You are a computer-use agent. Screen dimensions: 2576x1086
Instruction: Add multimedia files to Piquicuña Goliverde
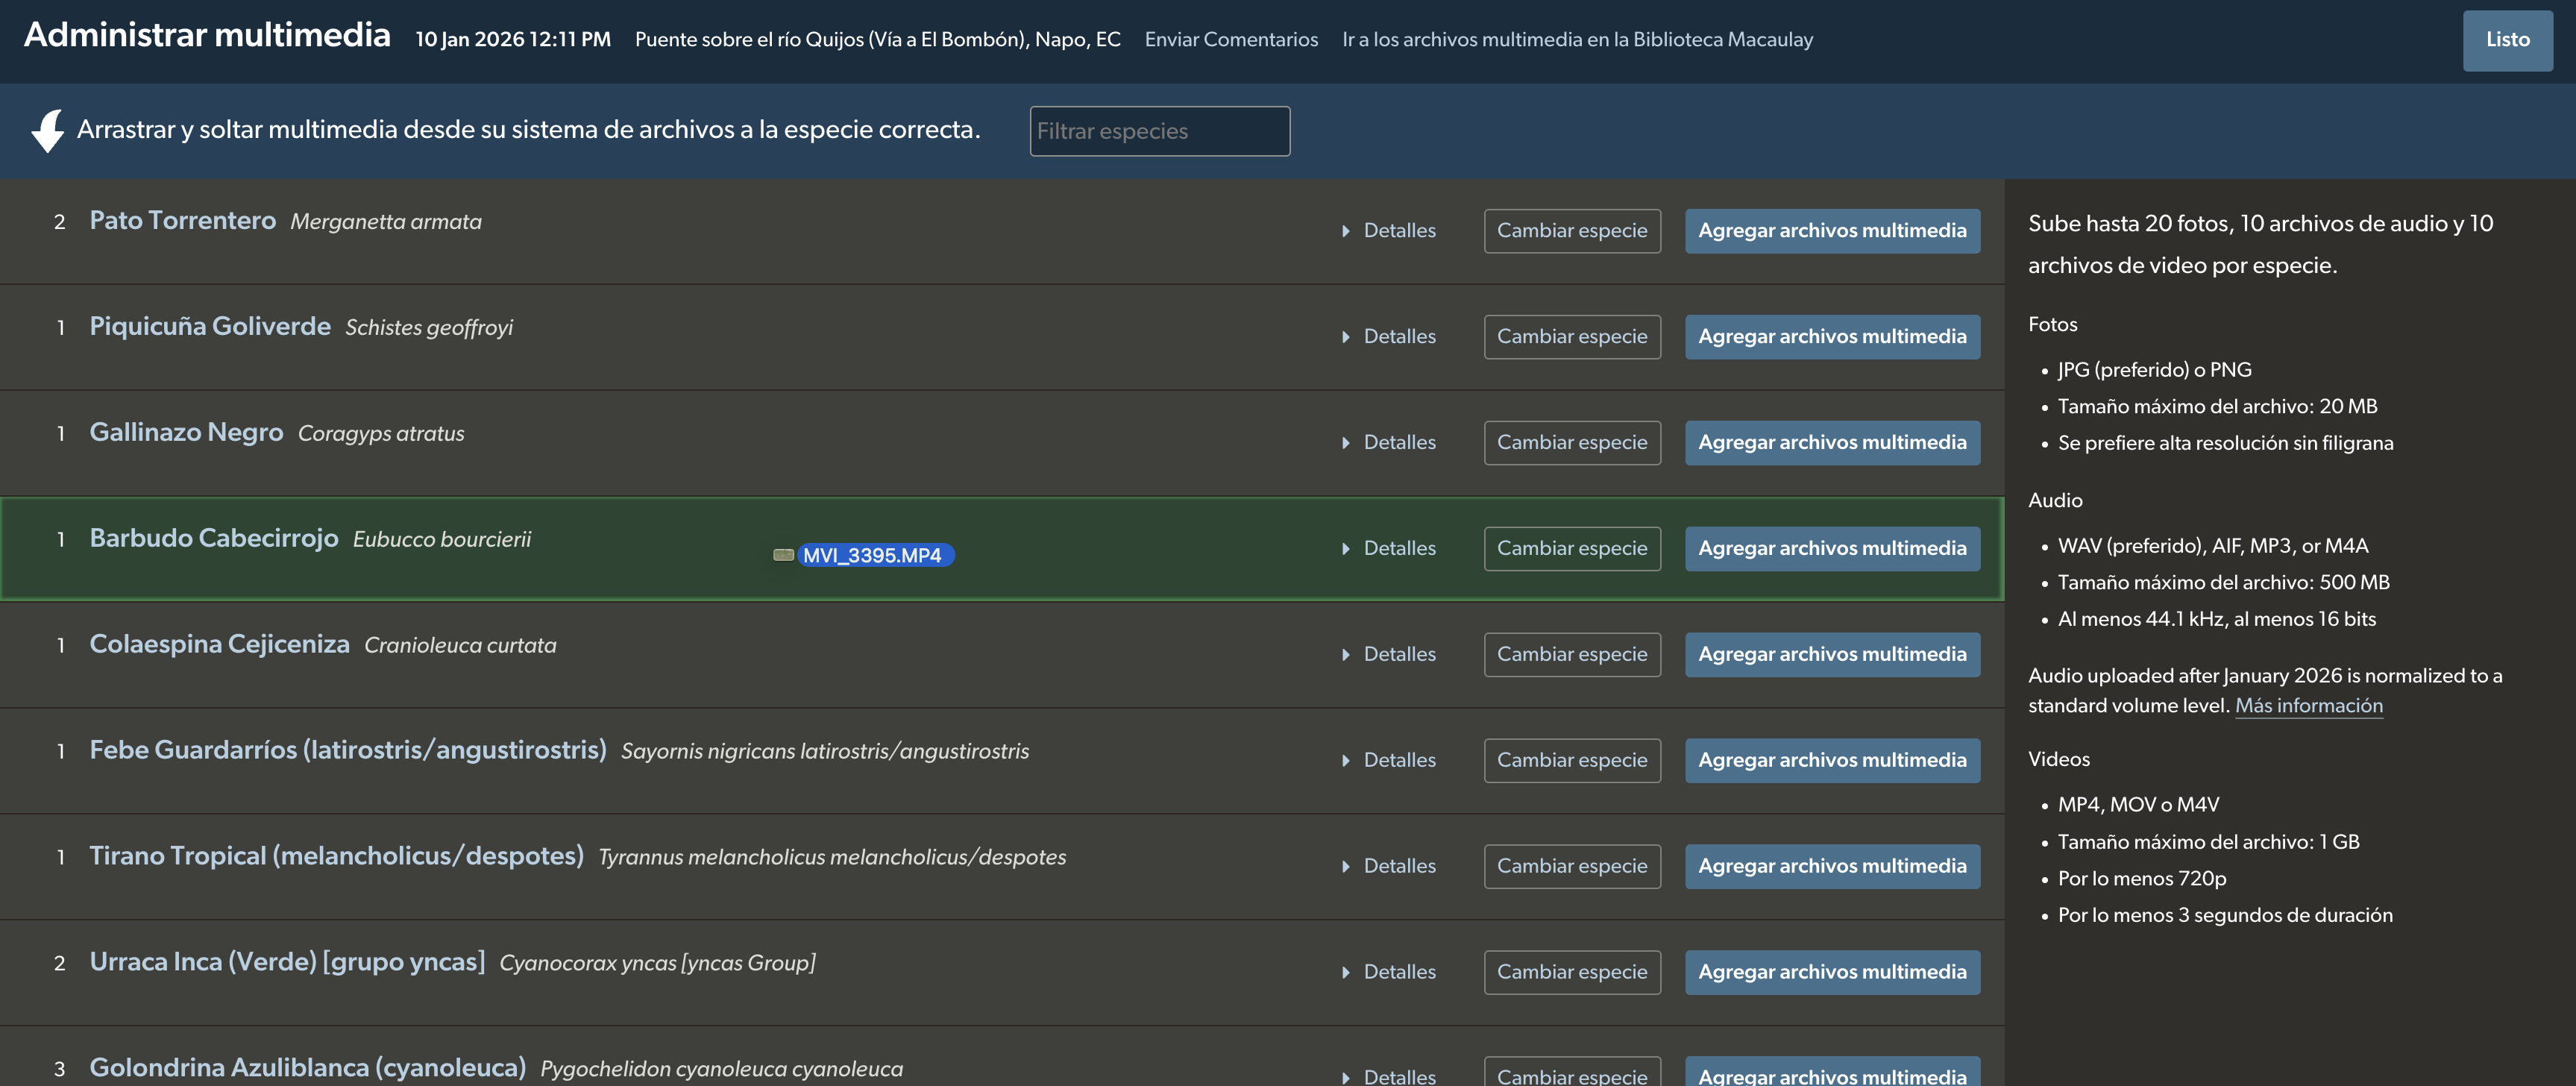(x=1831, y=337)
